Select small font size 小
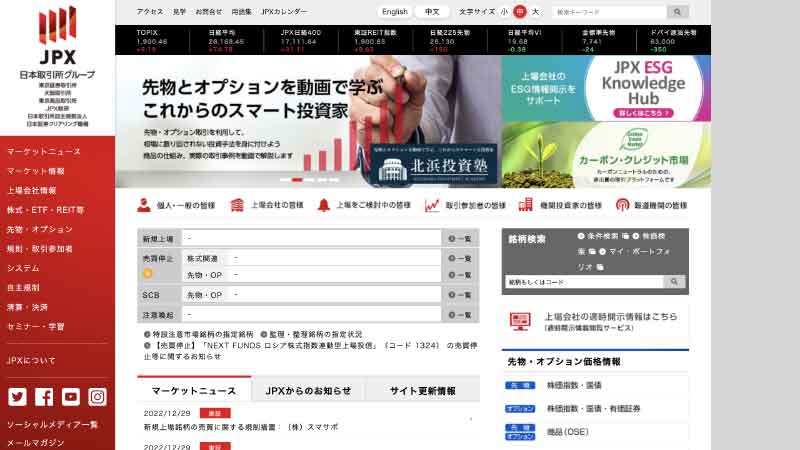 [504, 12]
